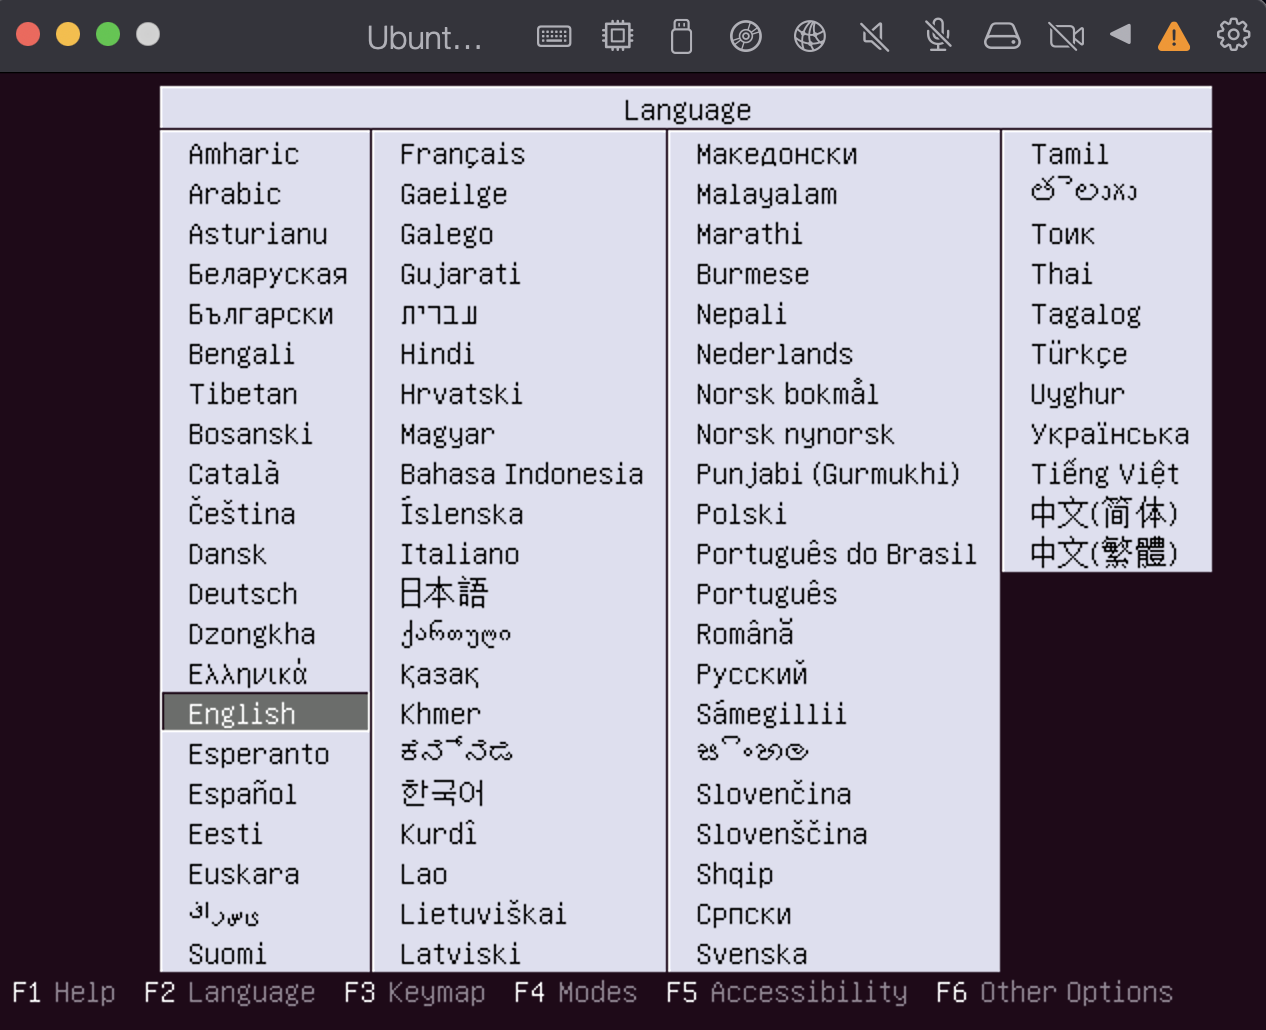Screen dimensions: 1266x1030
Task: Select Hrvatski language
Action: (x=461, y=394)
